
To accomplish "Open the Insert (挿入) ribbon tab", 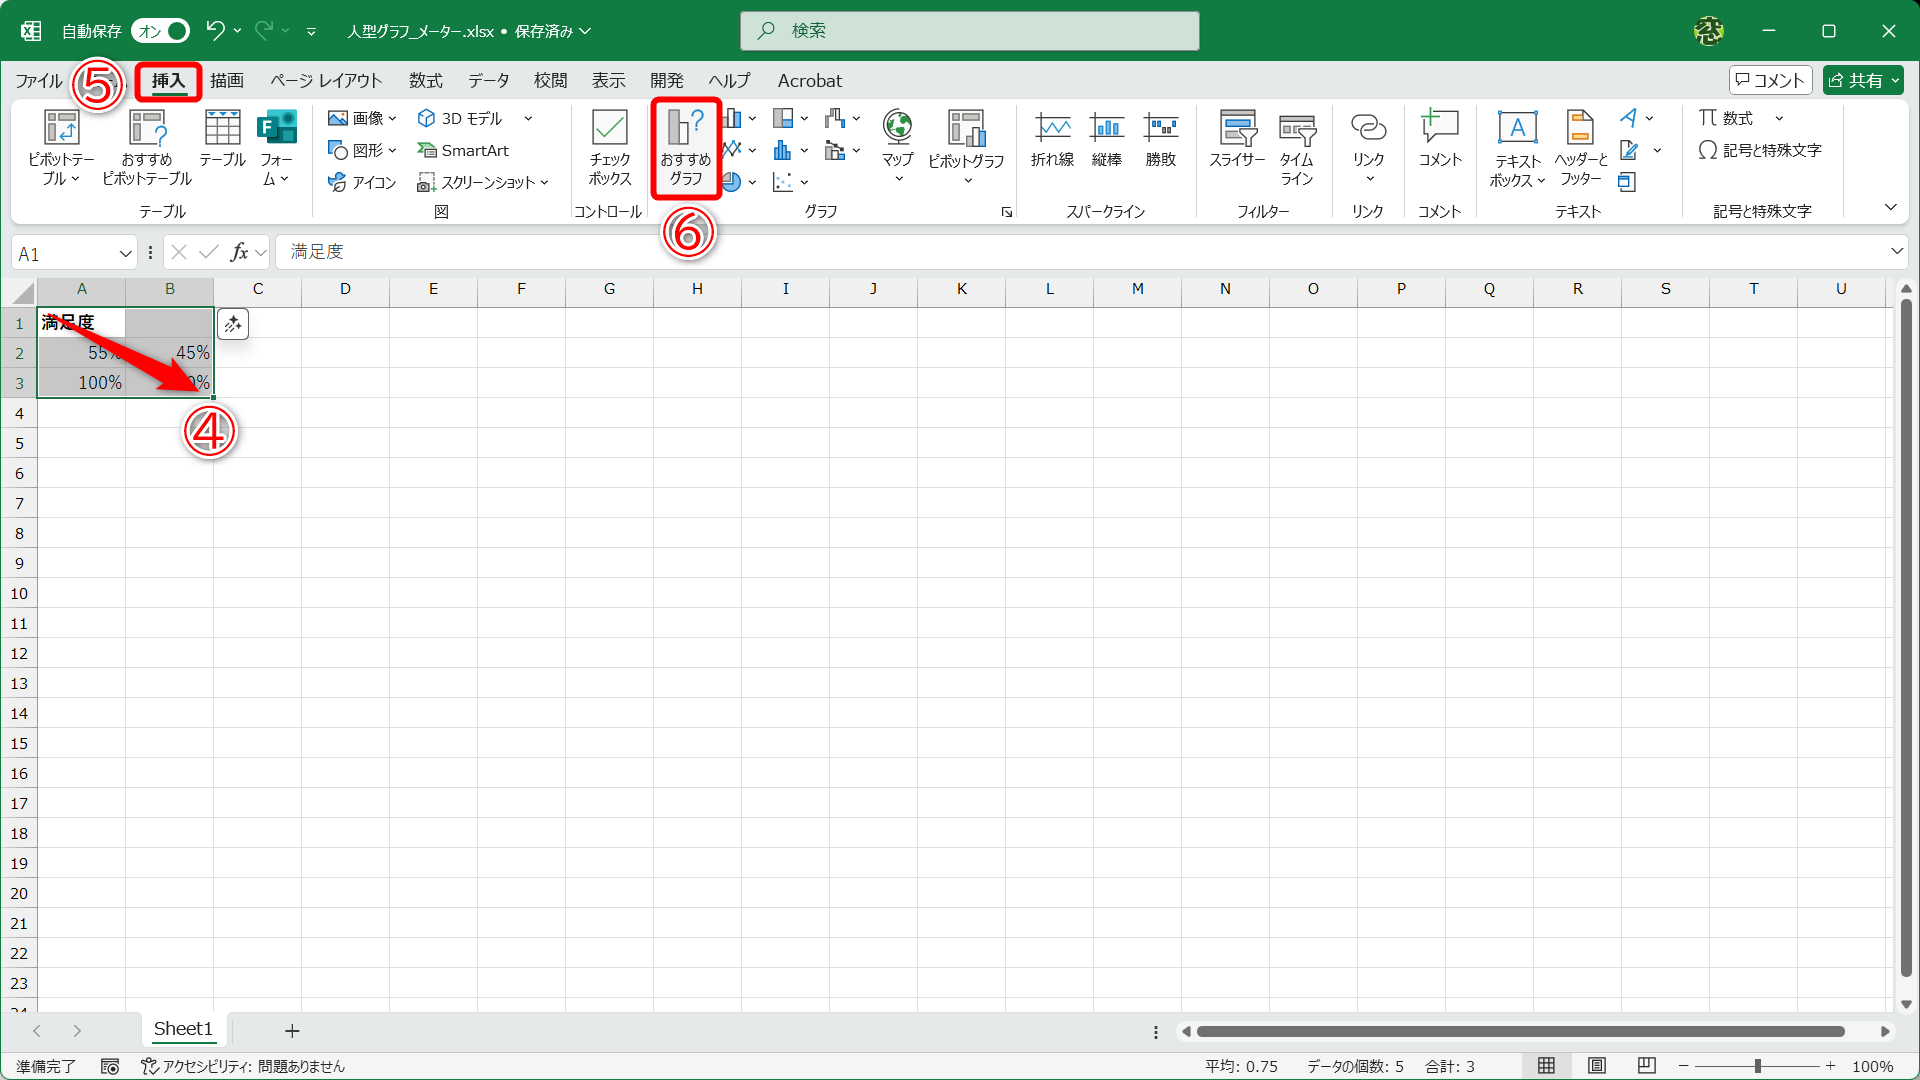I will 168,81.
